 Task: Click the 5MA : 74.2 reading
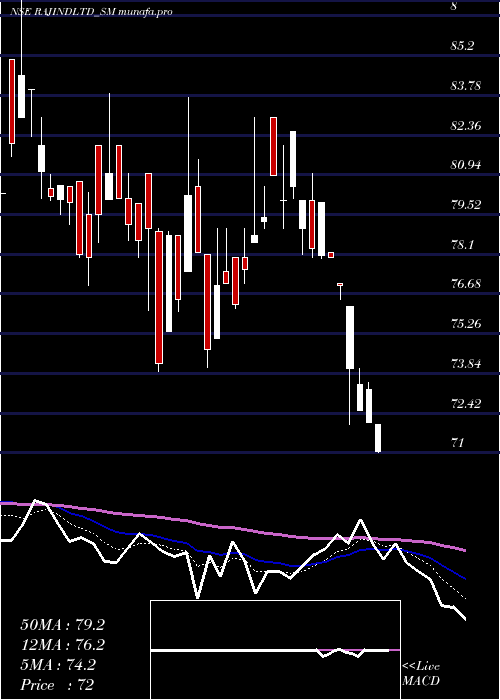coord(58,665)
